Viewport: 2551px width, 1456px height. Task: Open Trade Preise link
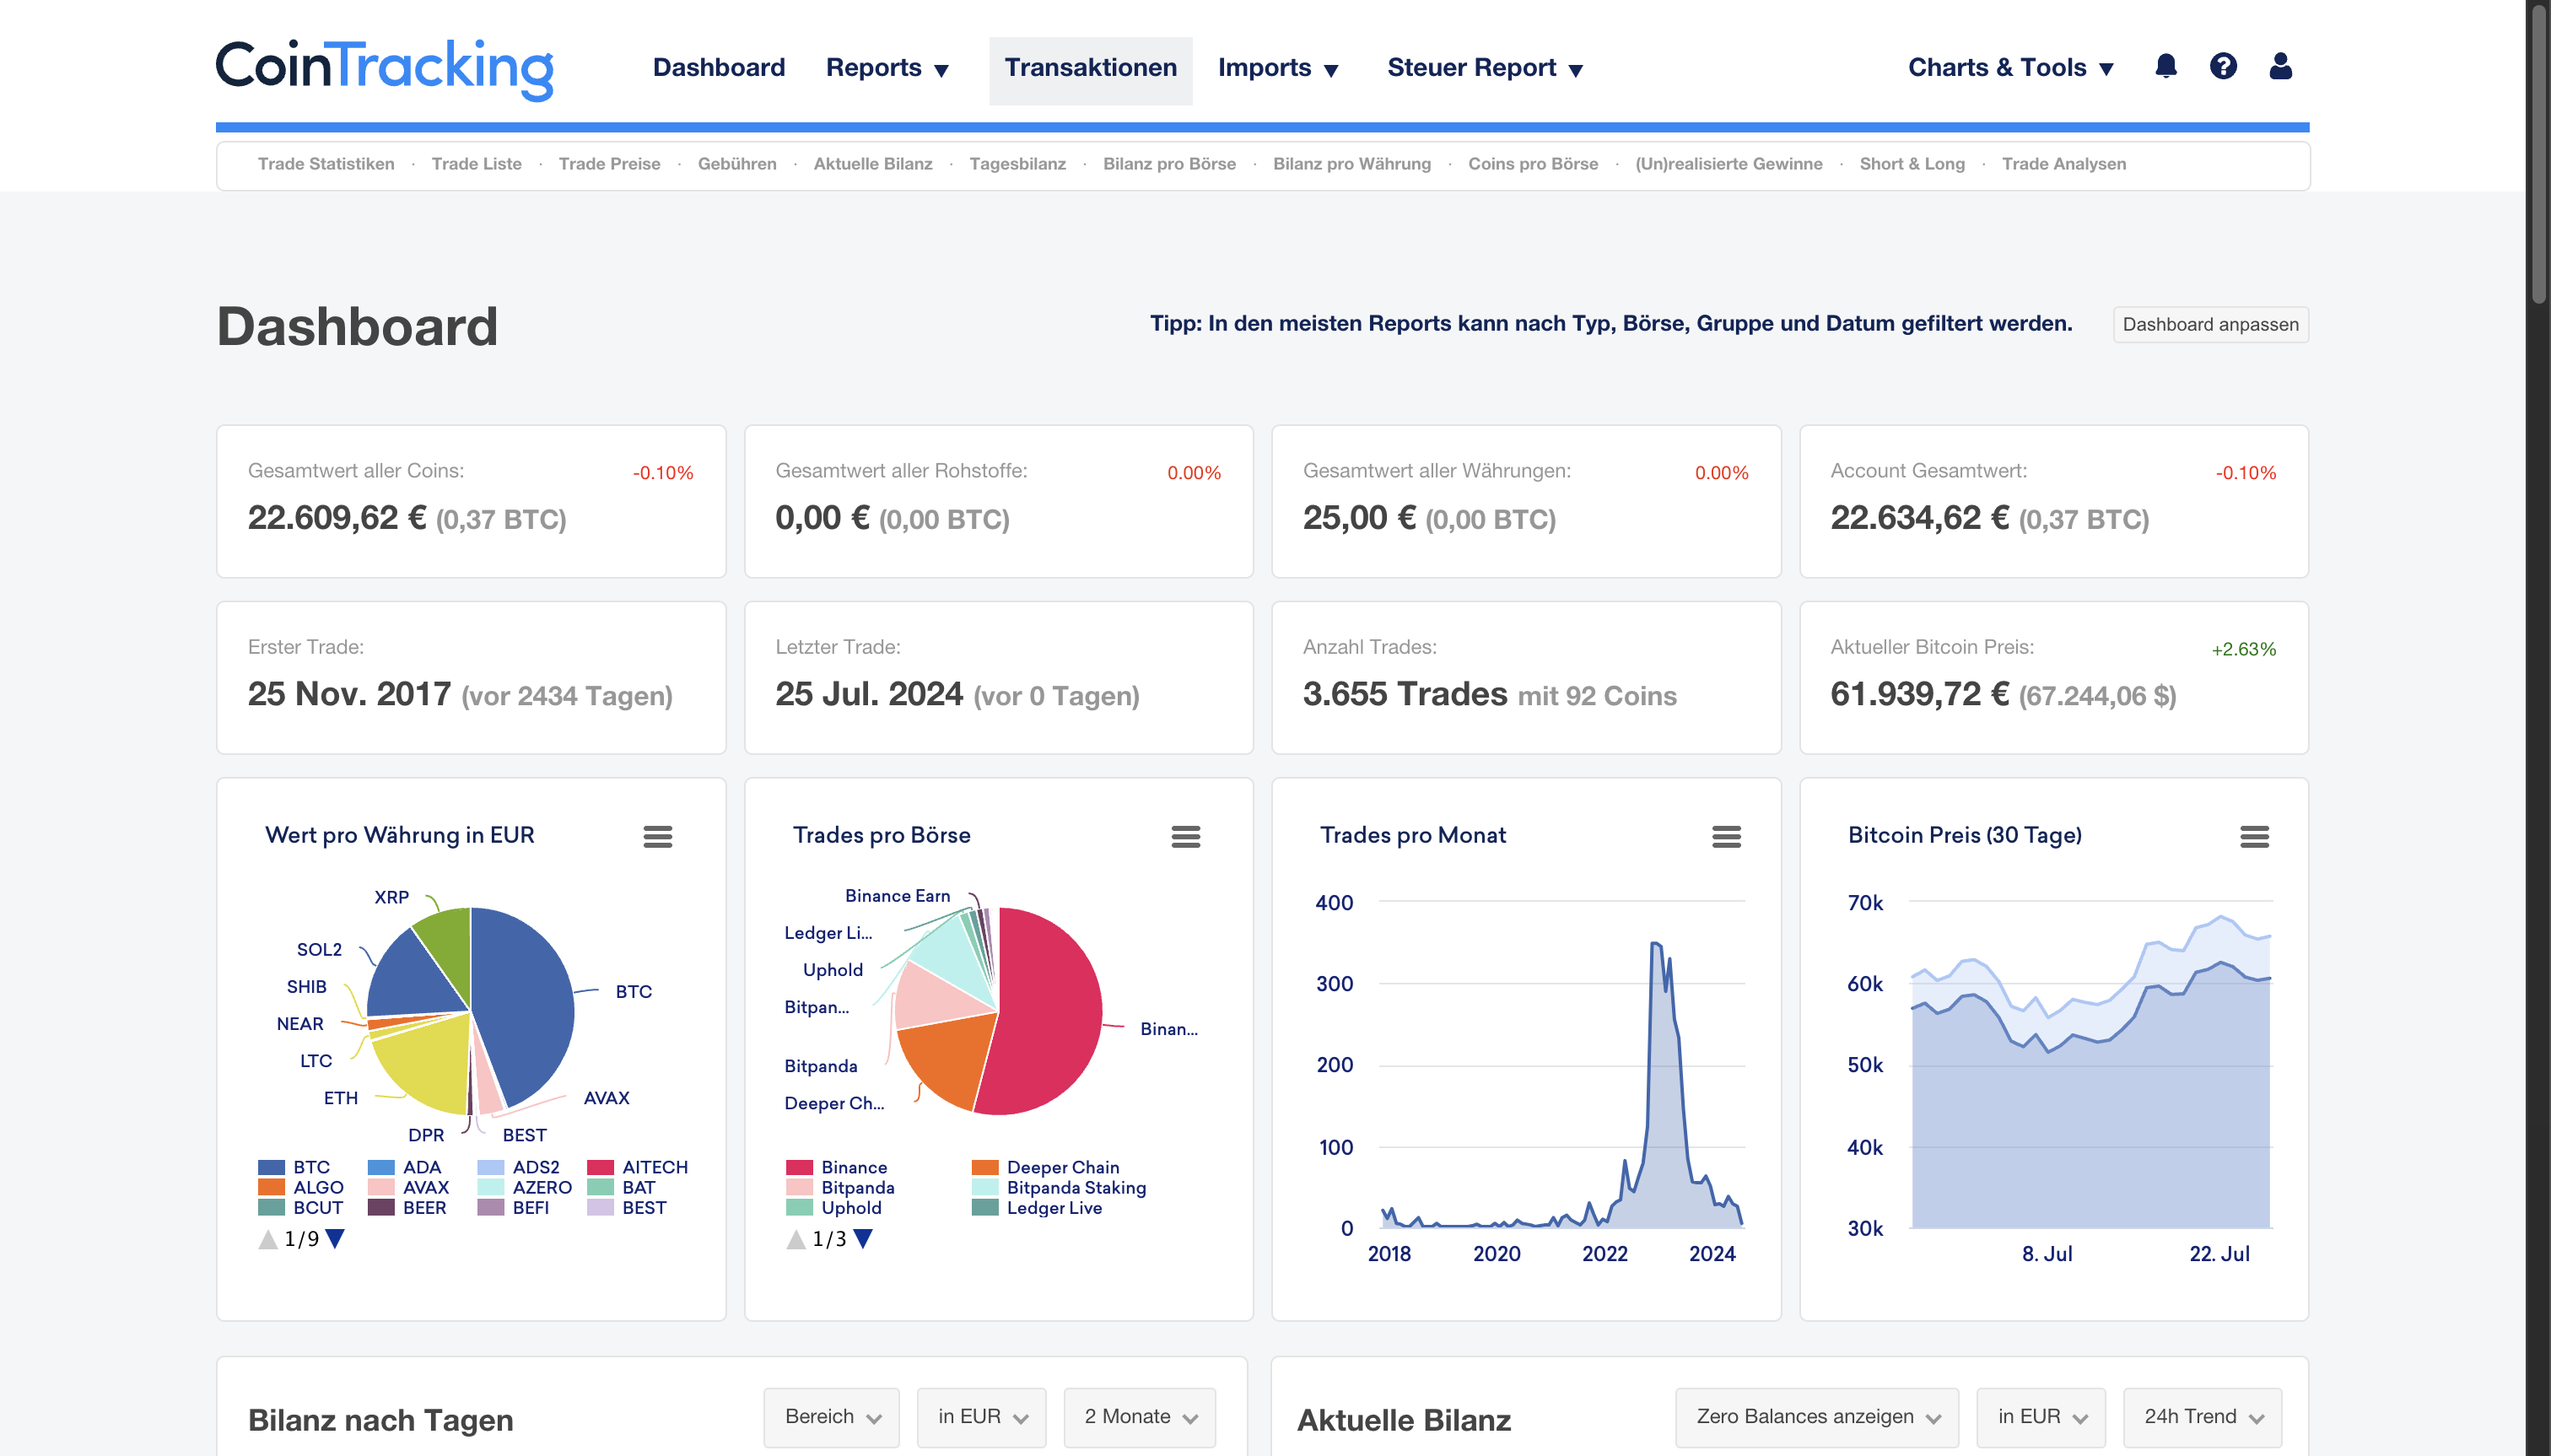pos(610,164)
